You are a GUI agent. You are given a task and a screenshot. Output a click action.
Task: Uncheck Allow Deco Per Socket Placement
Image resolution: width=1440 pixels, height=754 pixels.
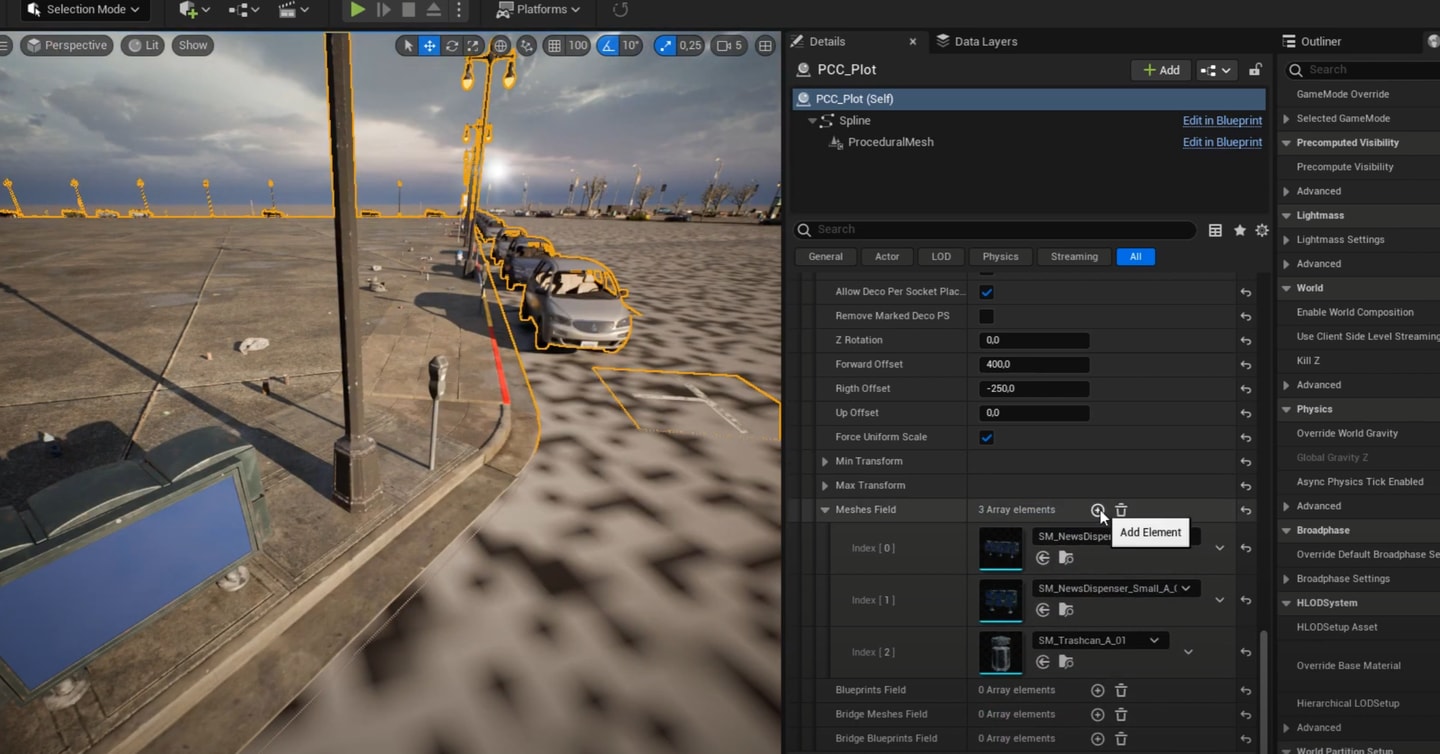[x=986, y=292]
